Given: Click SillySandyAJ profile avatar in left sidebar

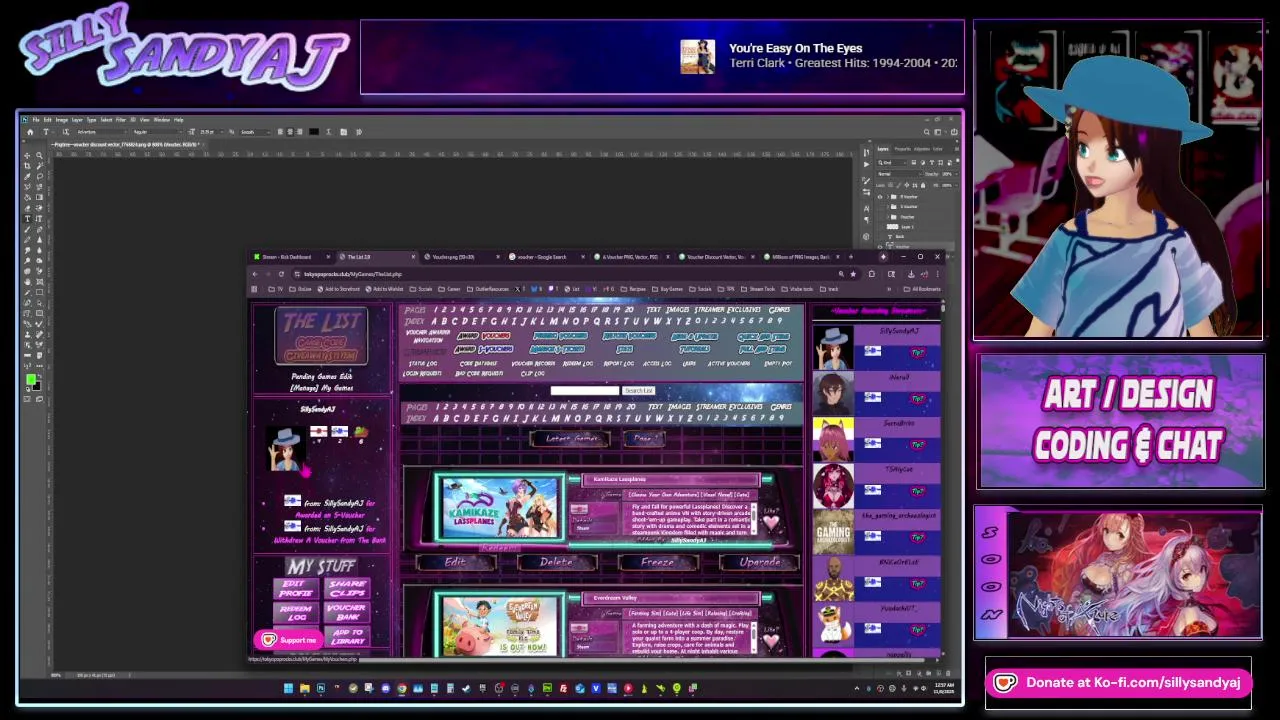Looking at the screenshot, I should [286, 449].
